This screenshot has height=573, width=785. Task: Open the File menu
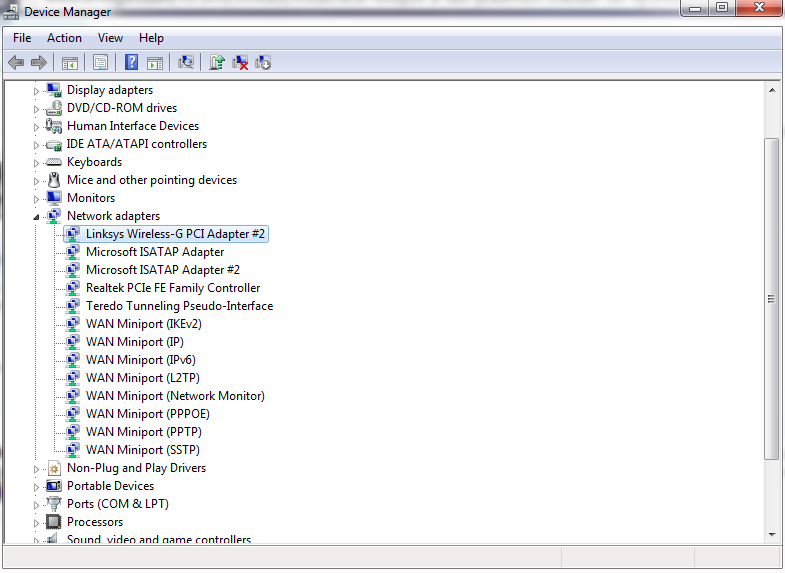[x=22, y=38]
